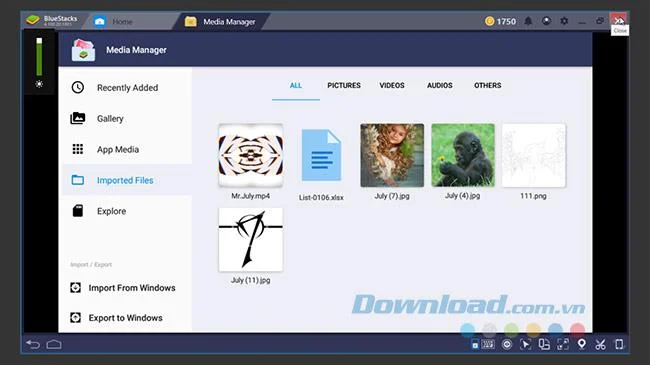Switch to the PICTURES filter tab
The width and height of the screenshot is (650, 365).
click(x=344, y=85)
